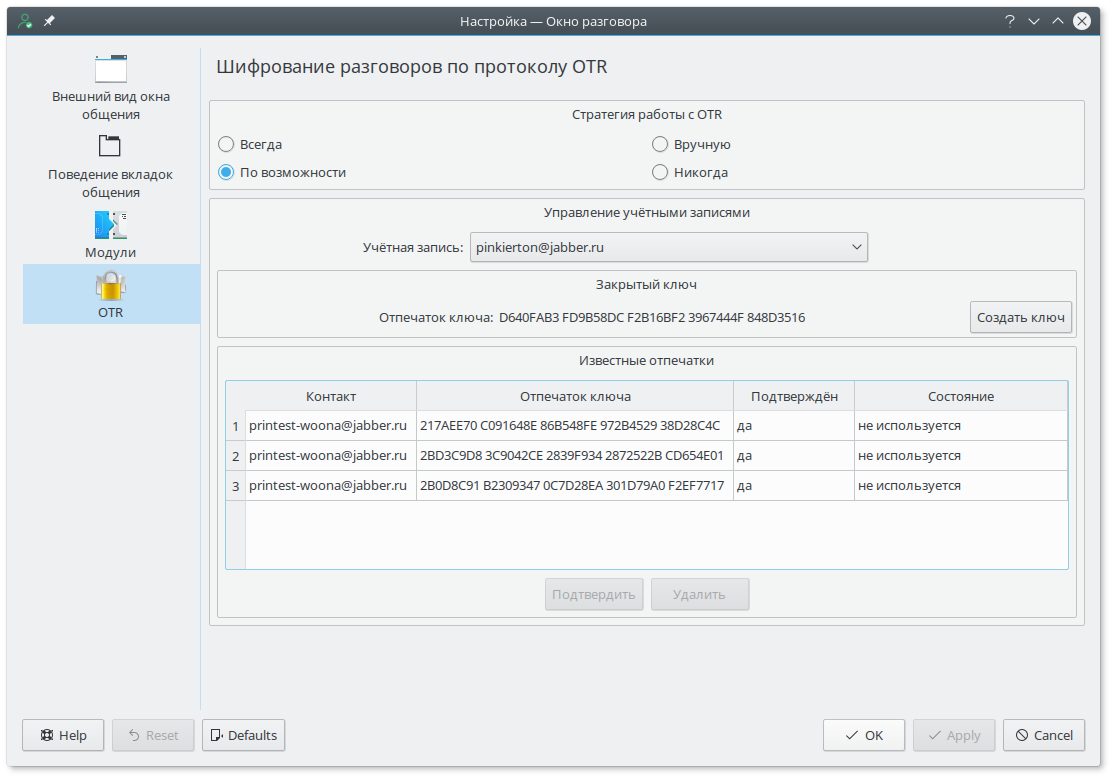Image resolution: width=1113 pixels, height=779 pixels.
Task: Click the table top-left corner select-all cell
Action: pos(236,396)
